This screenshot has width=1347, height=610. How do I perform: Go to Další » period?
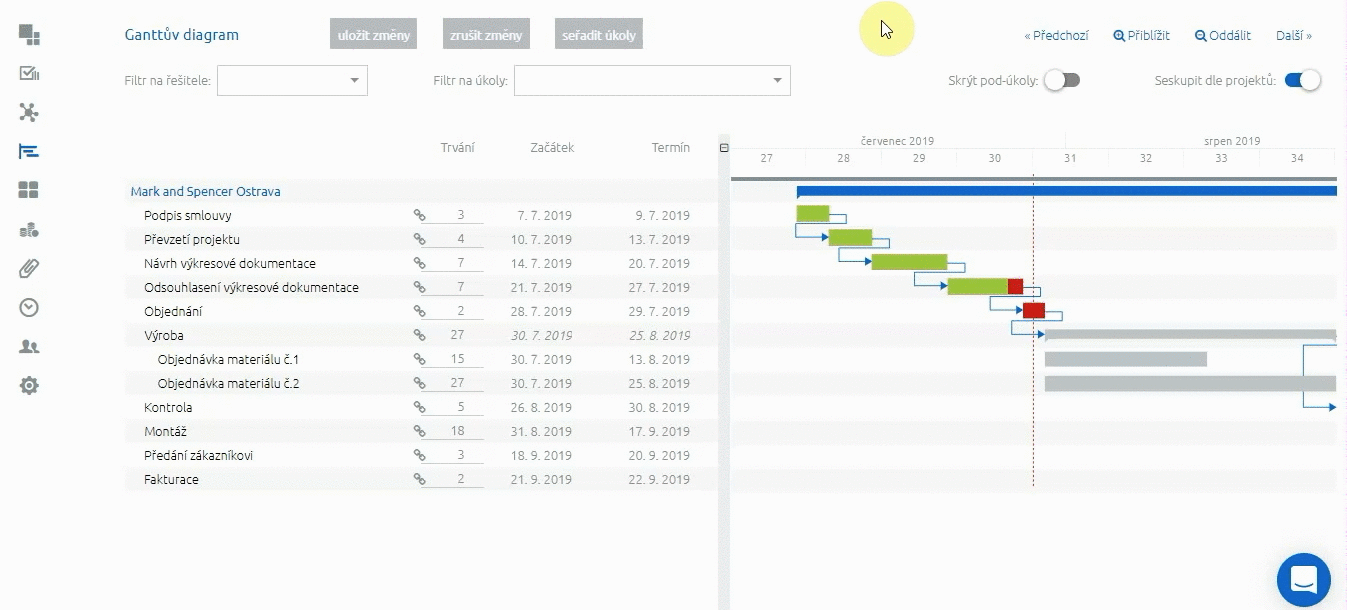[1294, 35]
